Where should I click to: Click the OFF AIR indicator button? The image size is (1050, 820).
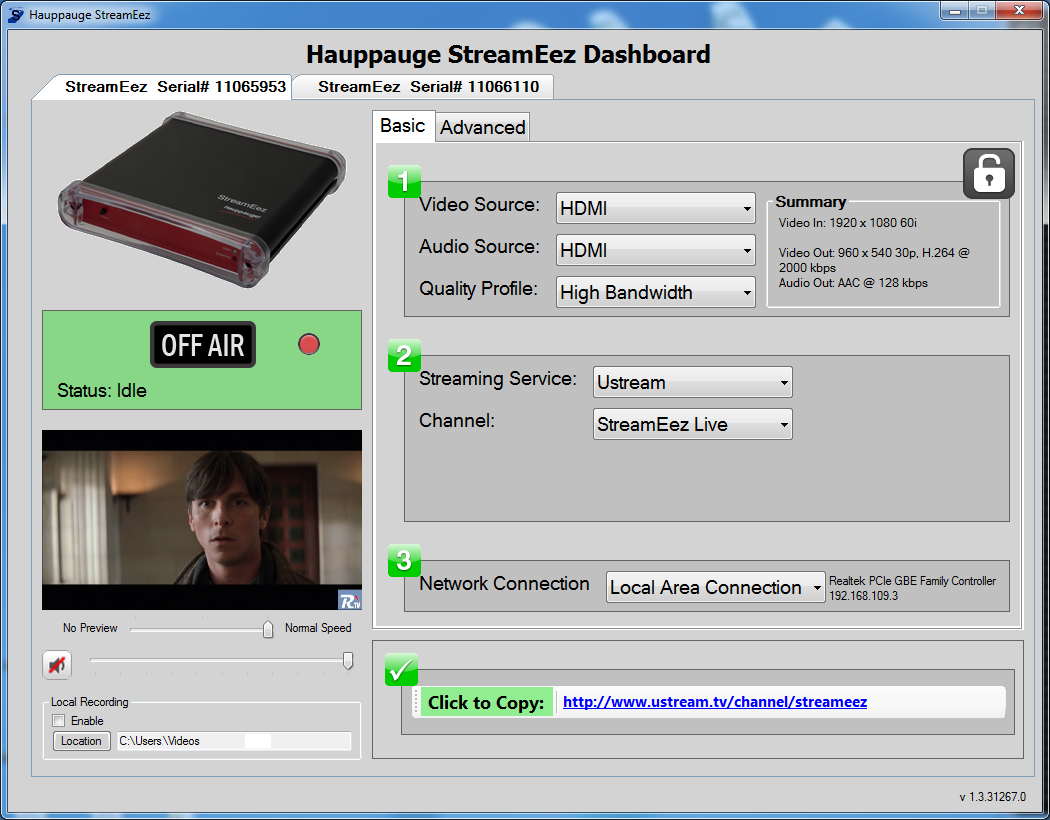[x=202, y=344]
